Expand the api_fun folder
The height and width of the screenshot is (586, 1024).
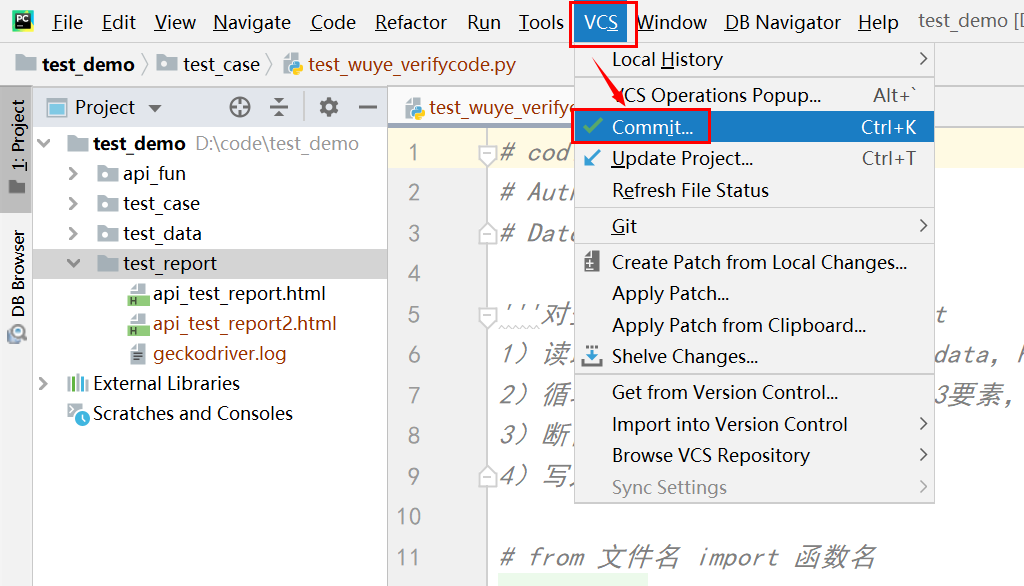[x=73, y=174]
